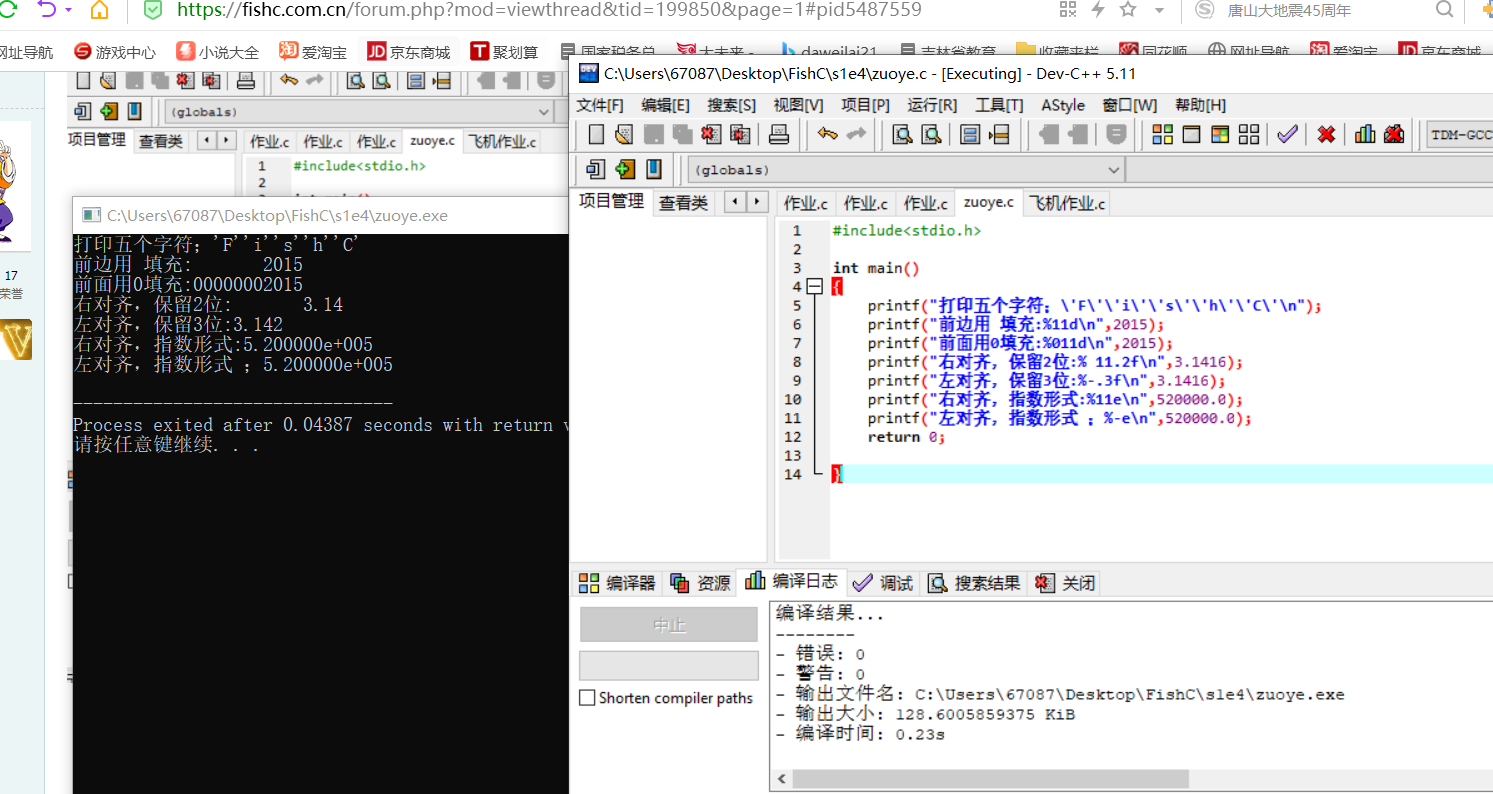
Task: Open the empty members dropdown beside (globals)
Action: 1308,170
